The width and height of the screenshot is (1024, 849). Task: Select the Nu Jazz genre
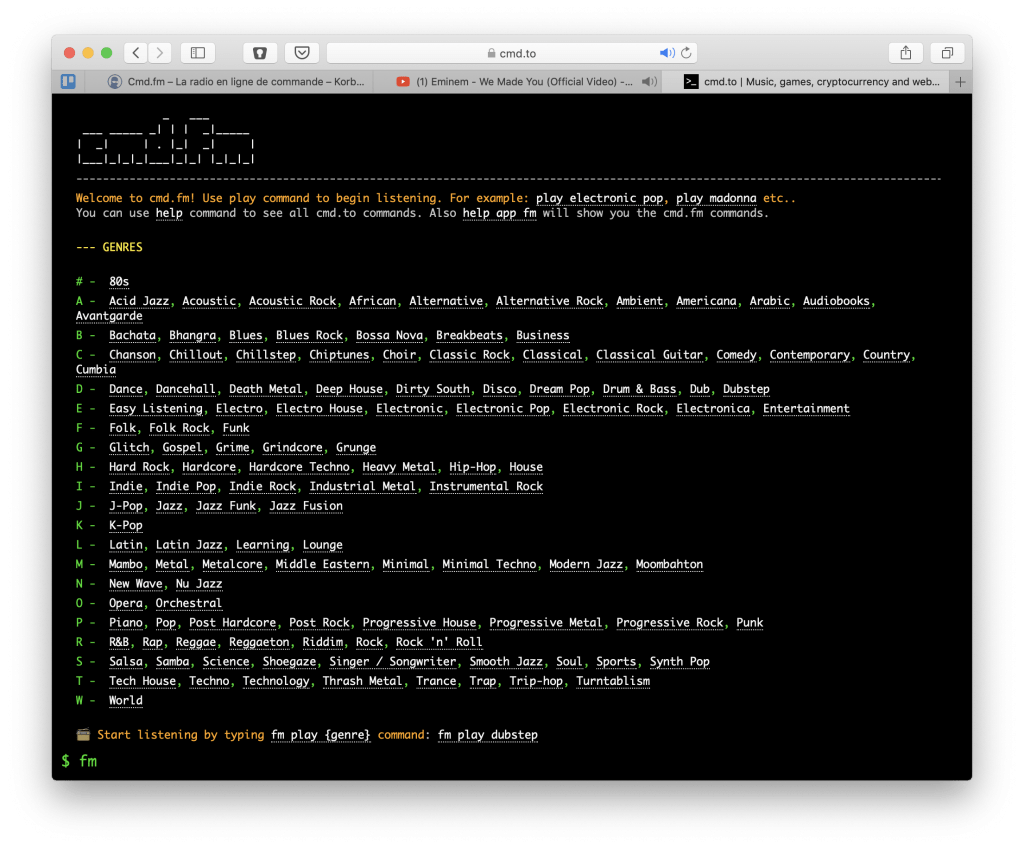tap(199, 584)
